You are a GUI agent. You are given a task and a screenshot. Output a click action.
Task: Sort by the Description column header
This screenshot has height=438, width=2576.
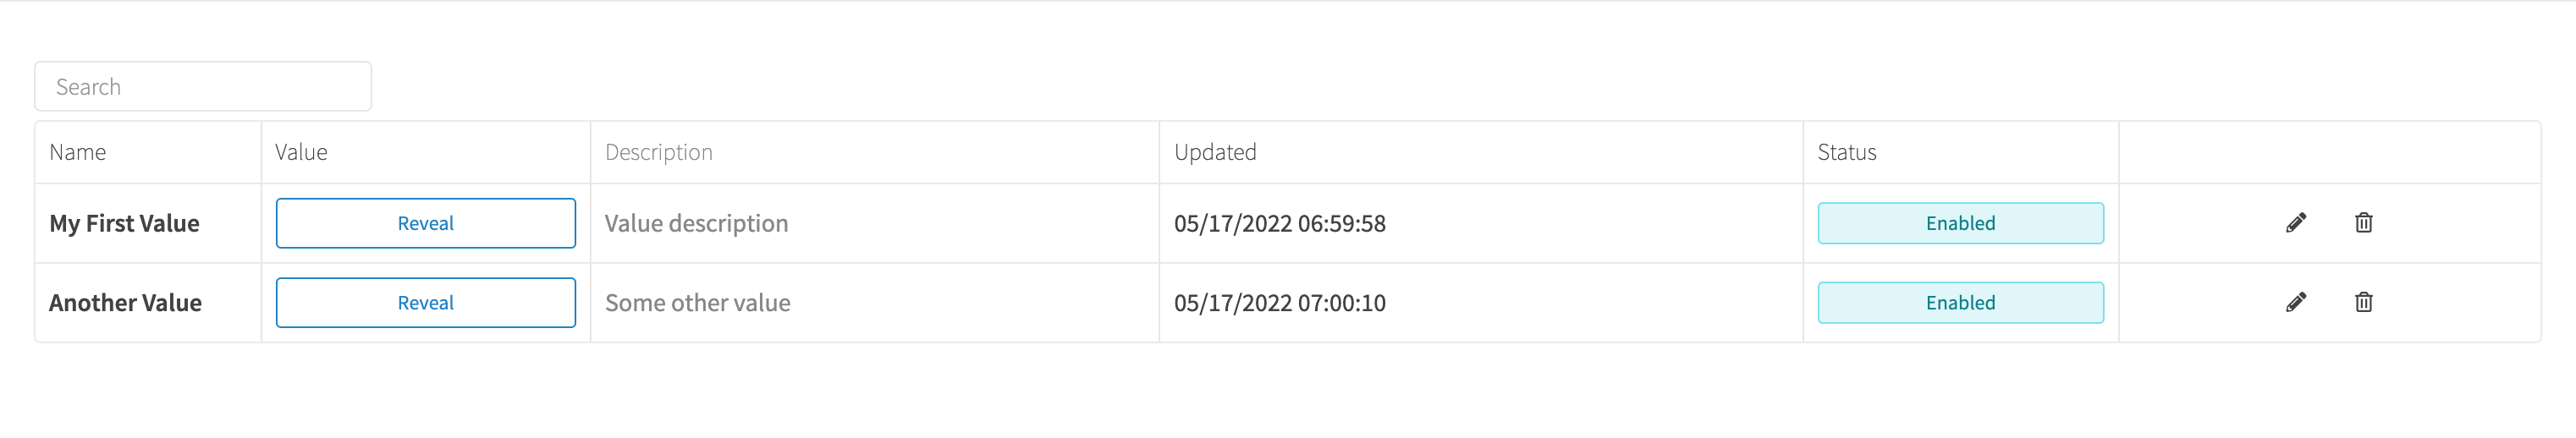click(659, 152)
